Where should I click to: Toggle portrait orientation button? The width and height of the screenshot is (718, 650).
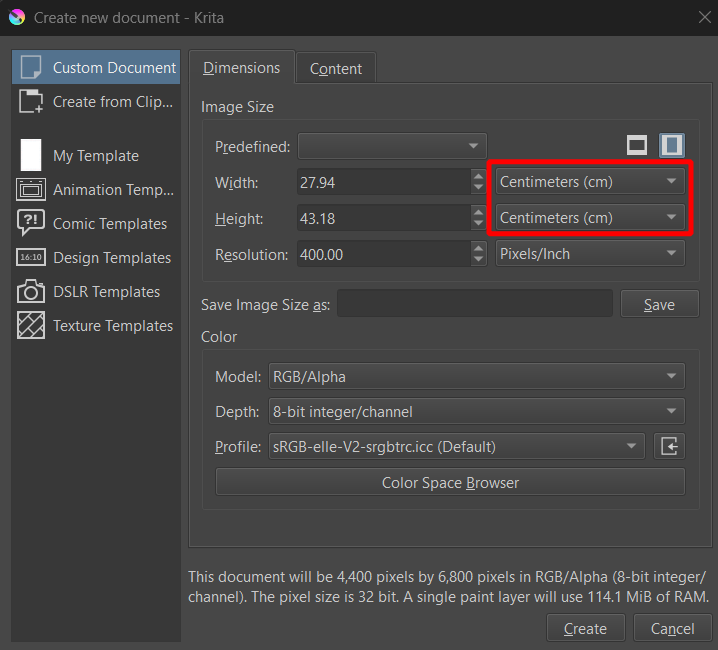coord(672,146)
